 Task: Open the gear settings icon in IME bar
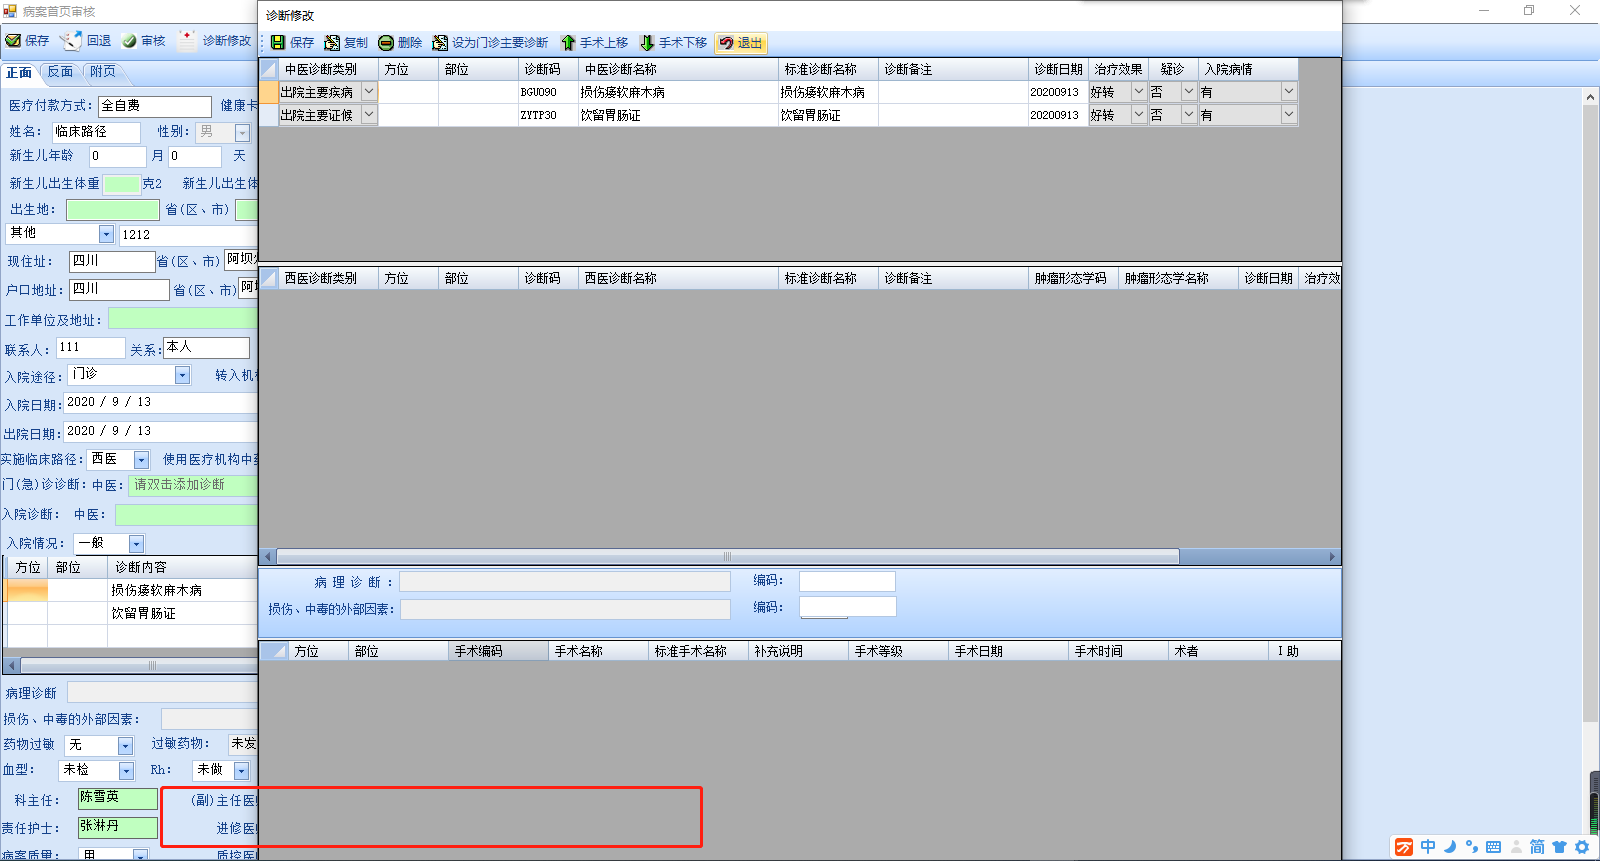tap(1582, 847)
